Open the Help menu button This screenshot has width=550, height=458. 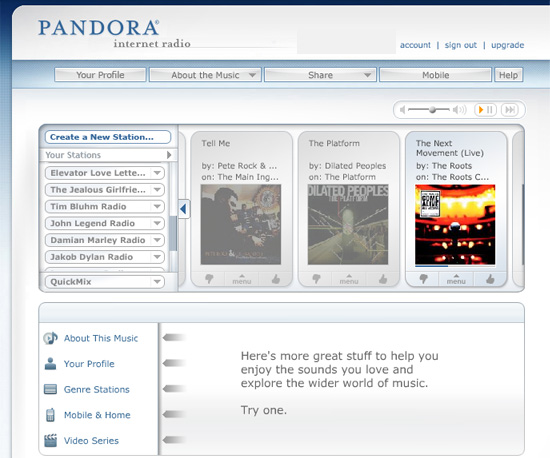(508, 75)
